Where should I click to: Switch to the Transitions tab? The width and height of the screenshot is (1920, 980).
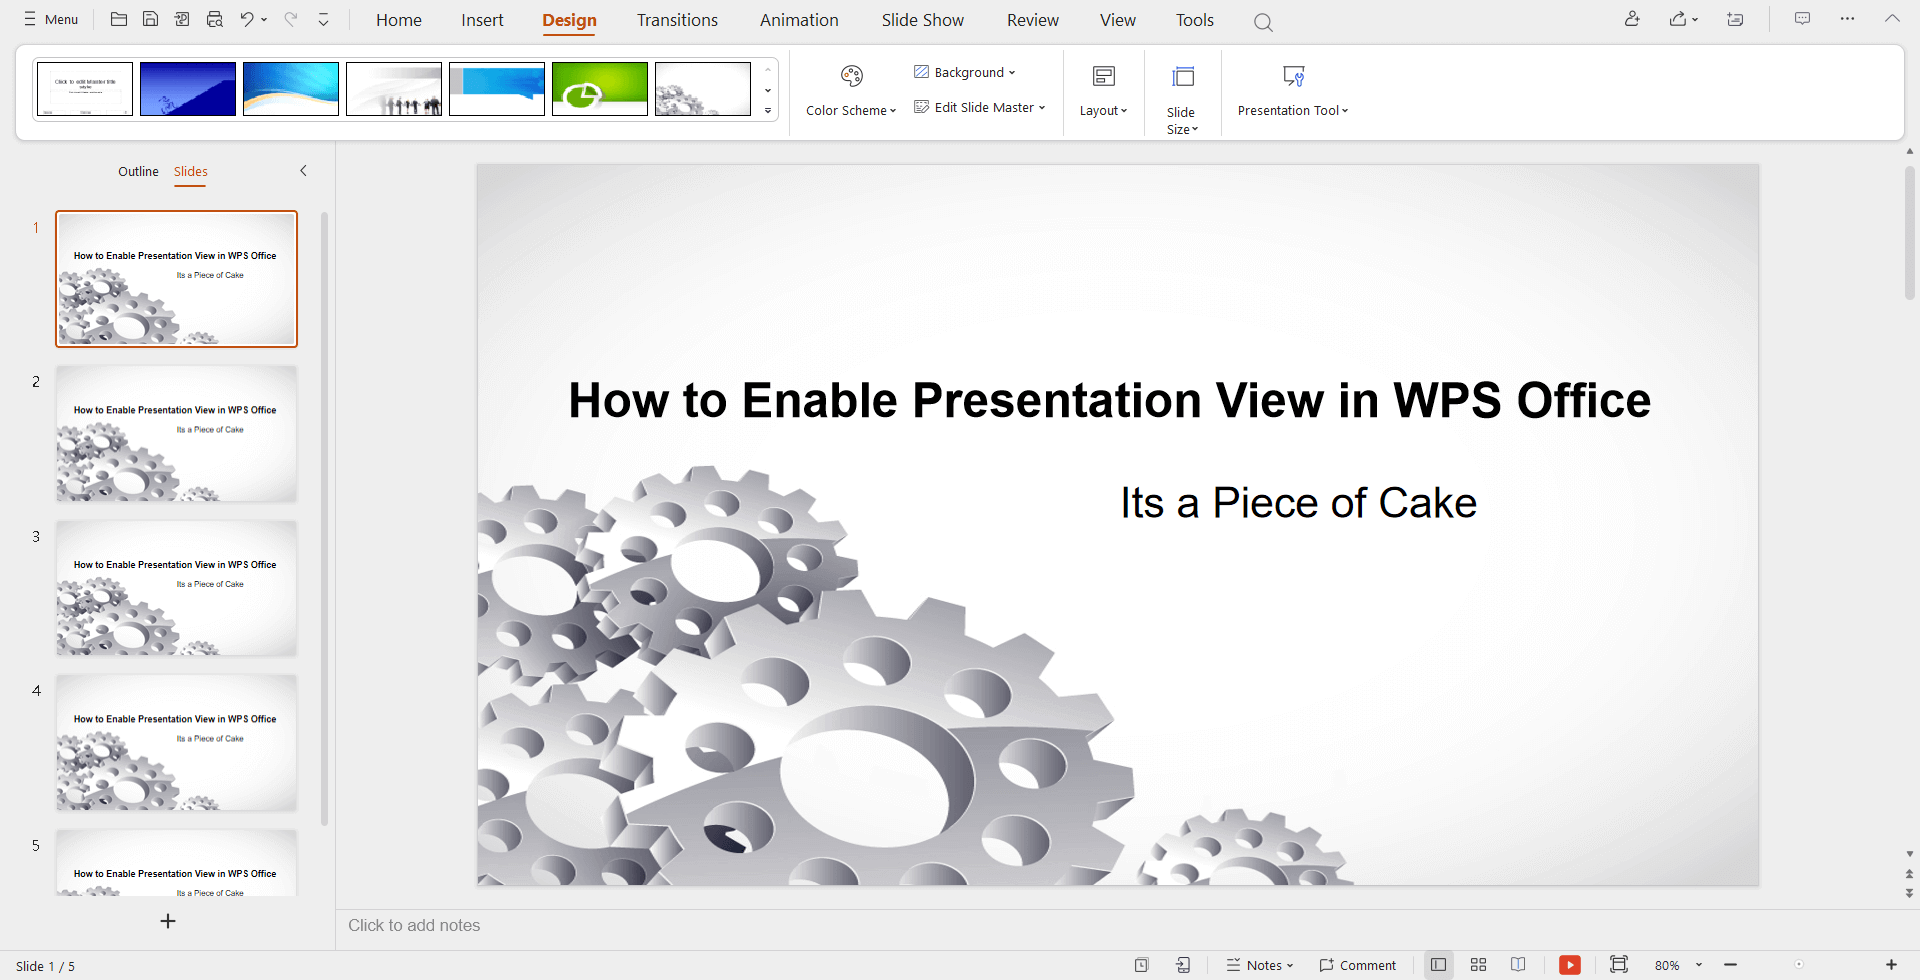click(x=677, y=20)
